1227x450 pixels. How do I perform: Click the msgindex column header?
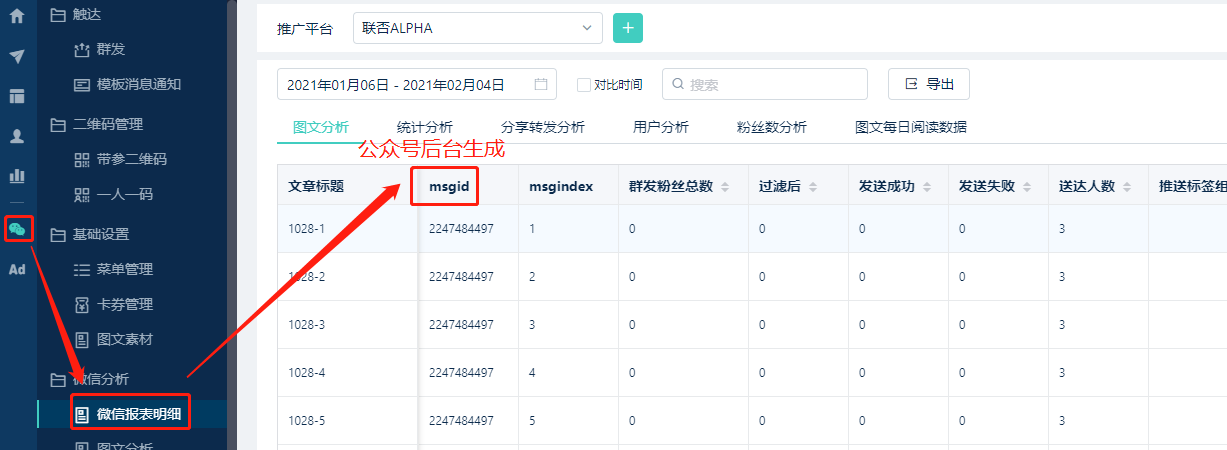(x=561, y=186)
